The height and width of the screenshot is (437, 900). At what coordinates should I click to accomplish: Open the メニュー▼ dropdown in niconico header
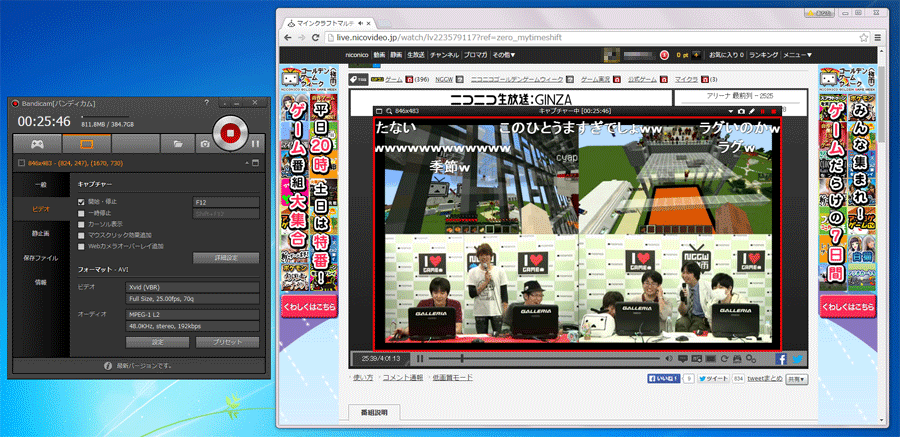[x=798, y=55]
